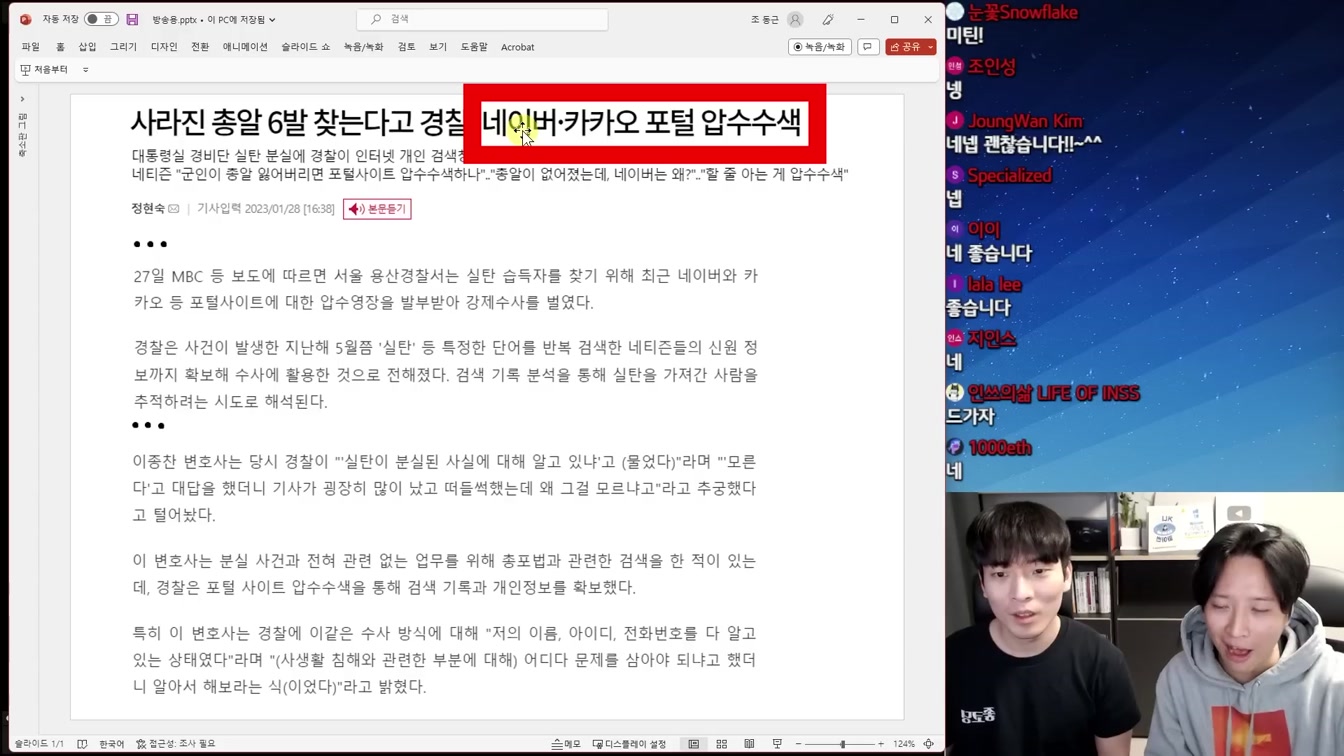
Task: Select the 전환 ribbon tab
Action: click(x=200, y=47)
